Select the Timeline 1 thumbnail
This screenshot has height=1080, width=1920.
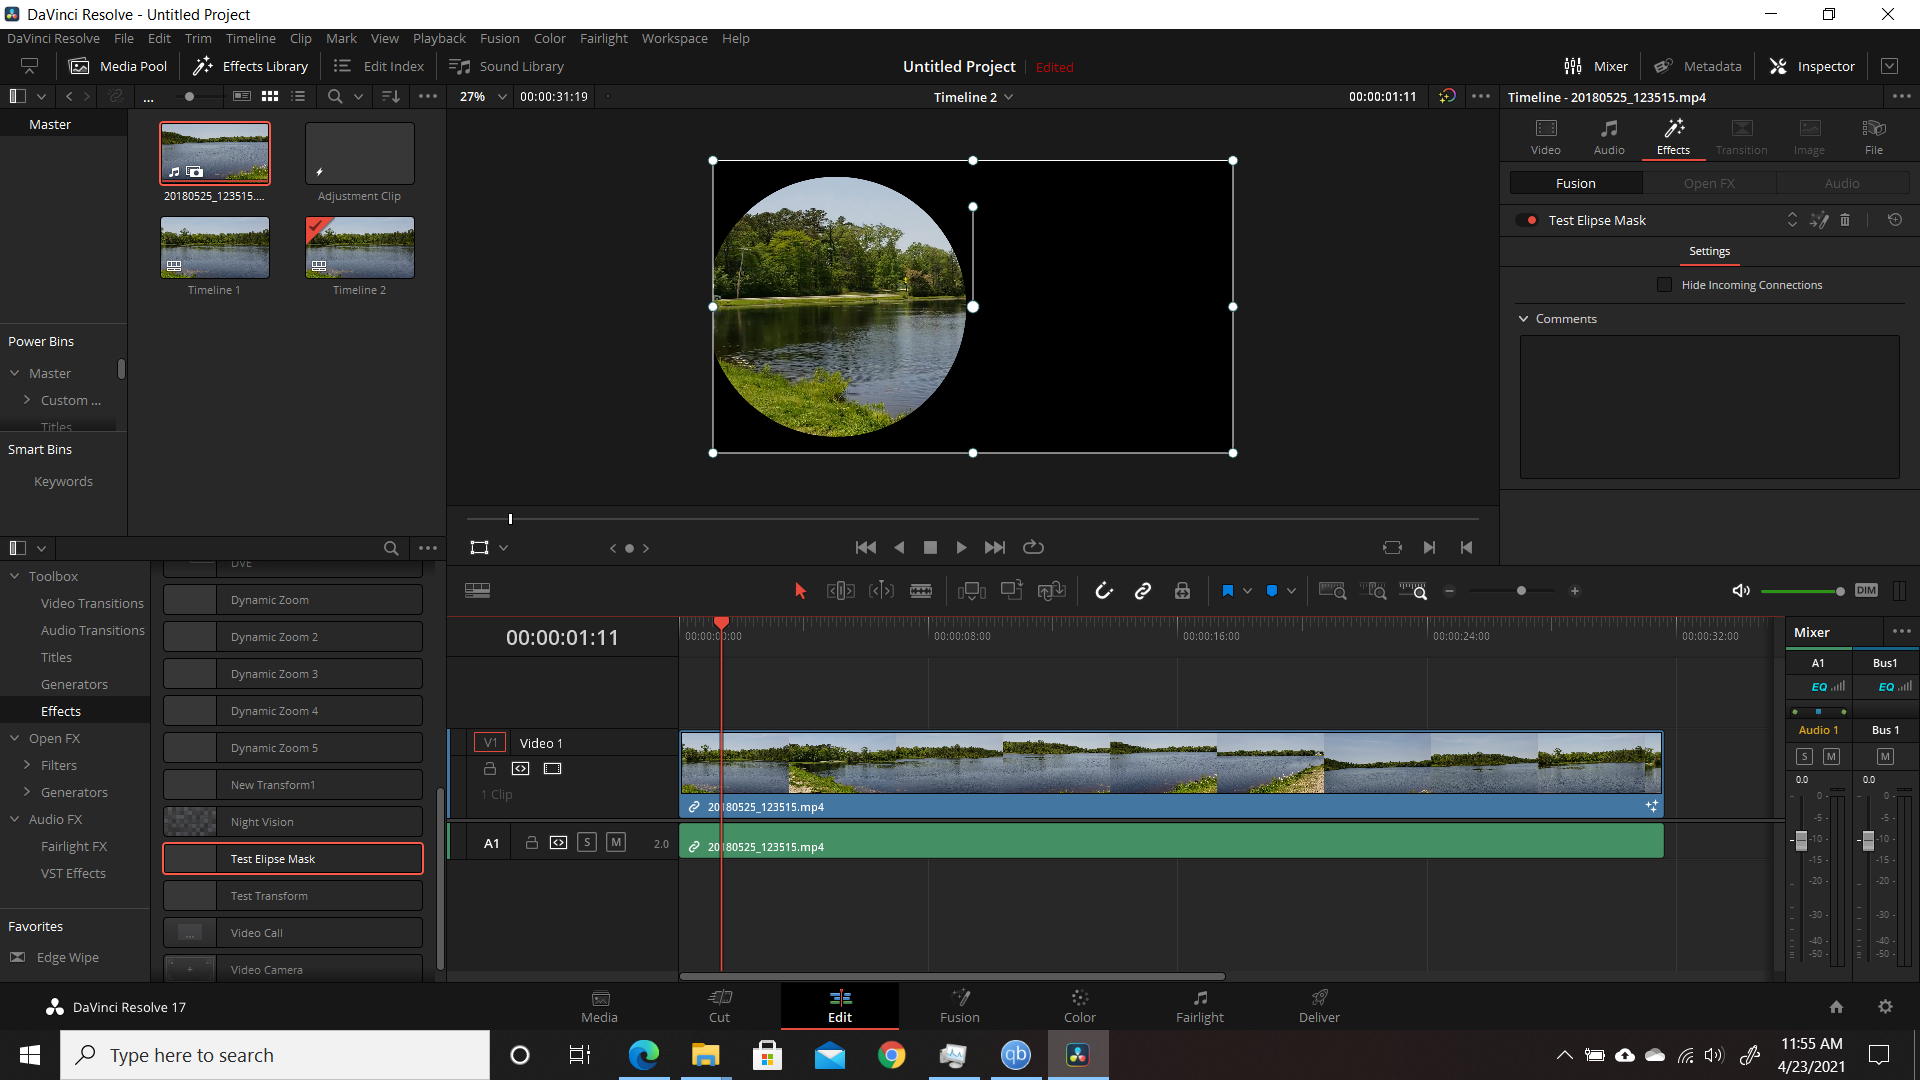pos(215,247)
